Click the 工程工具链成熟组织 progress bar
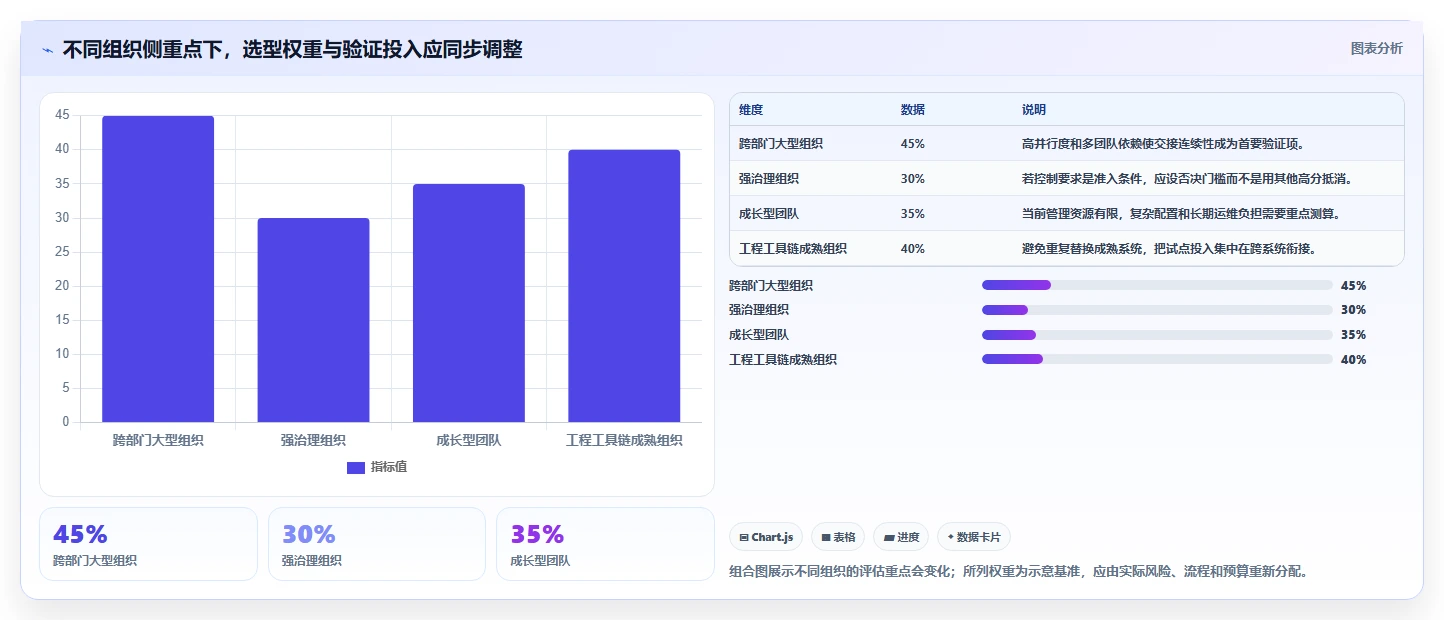The image size is (1444, 620). 1157,359
